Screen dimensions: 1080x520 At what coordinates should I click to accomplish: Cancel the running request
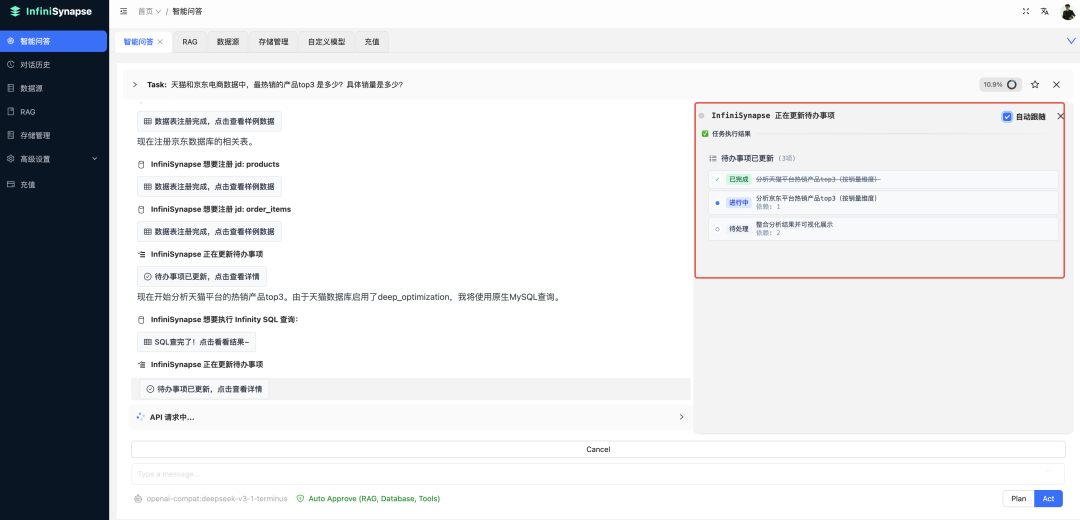[598, 449]
